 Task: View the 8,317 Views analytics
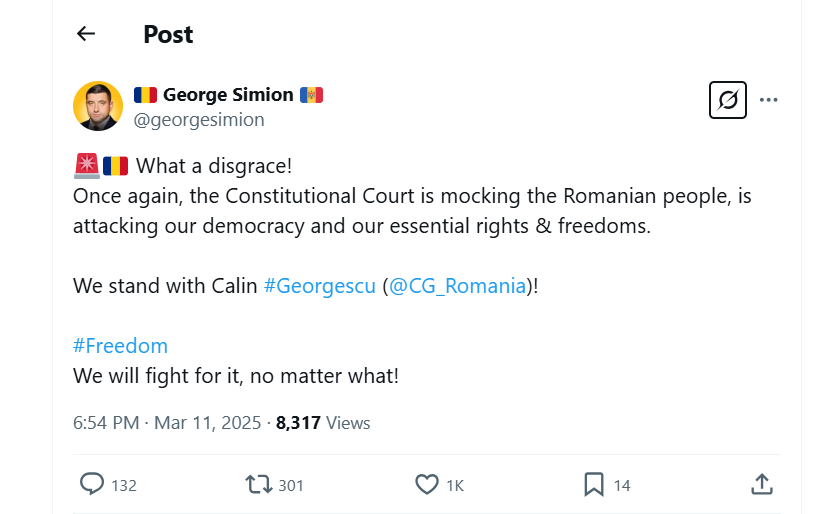323,423
